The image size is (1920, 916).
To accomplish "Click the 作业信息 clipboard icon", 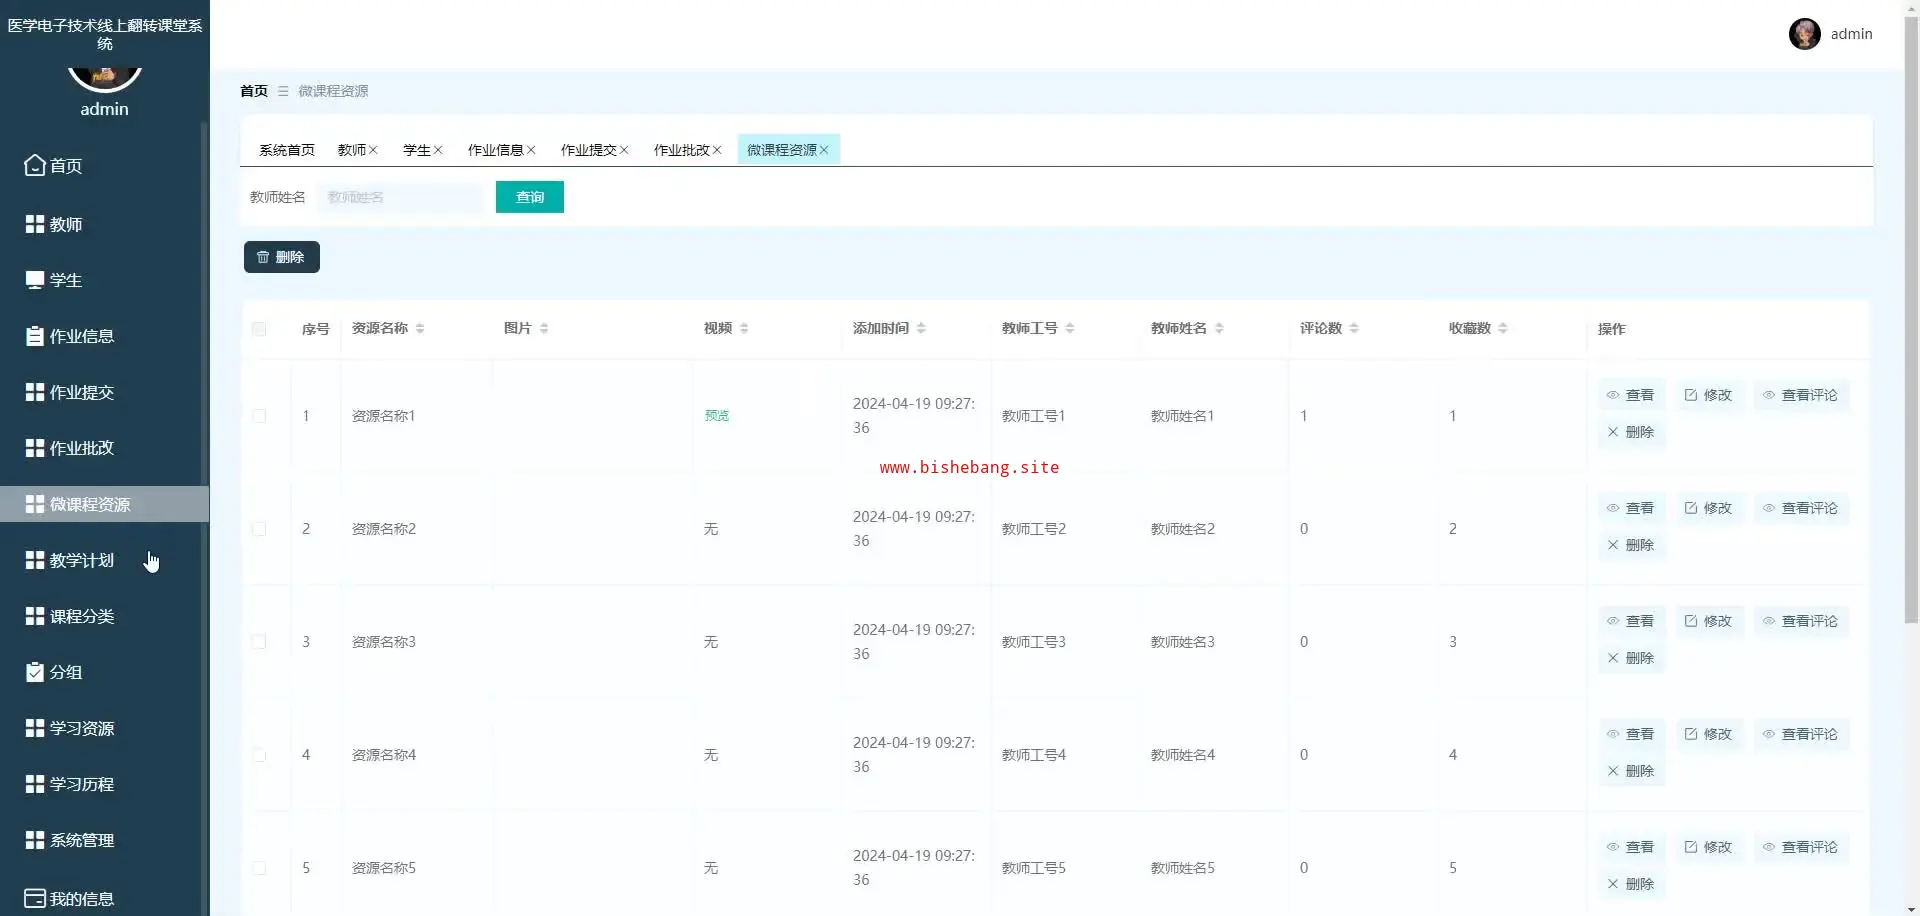I will click(35, 336).
